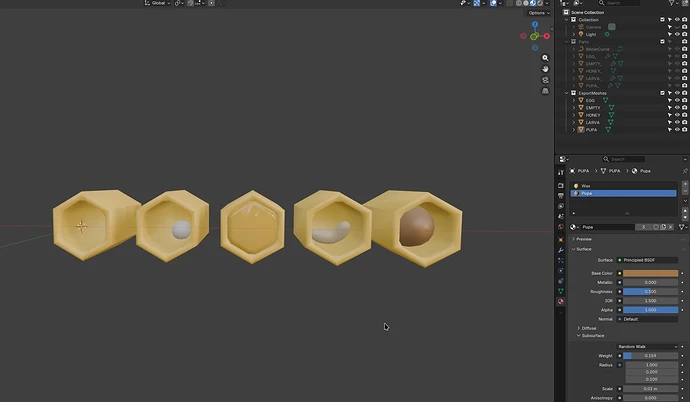
Task: Unlink the Pupa material with X icon
Action: coord(671,227)
